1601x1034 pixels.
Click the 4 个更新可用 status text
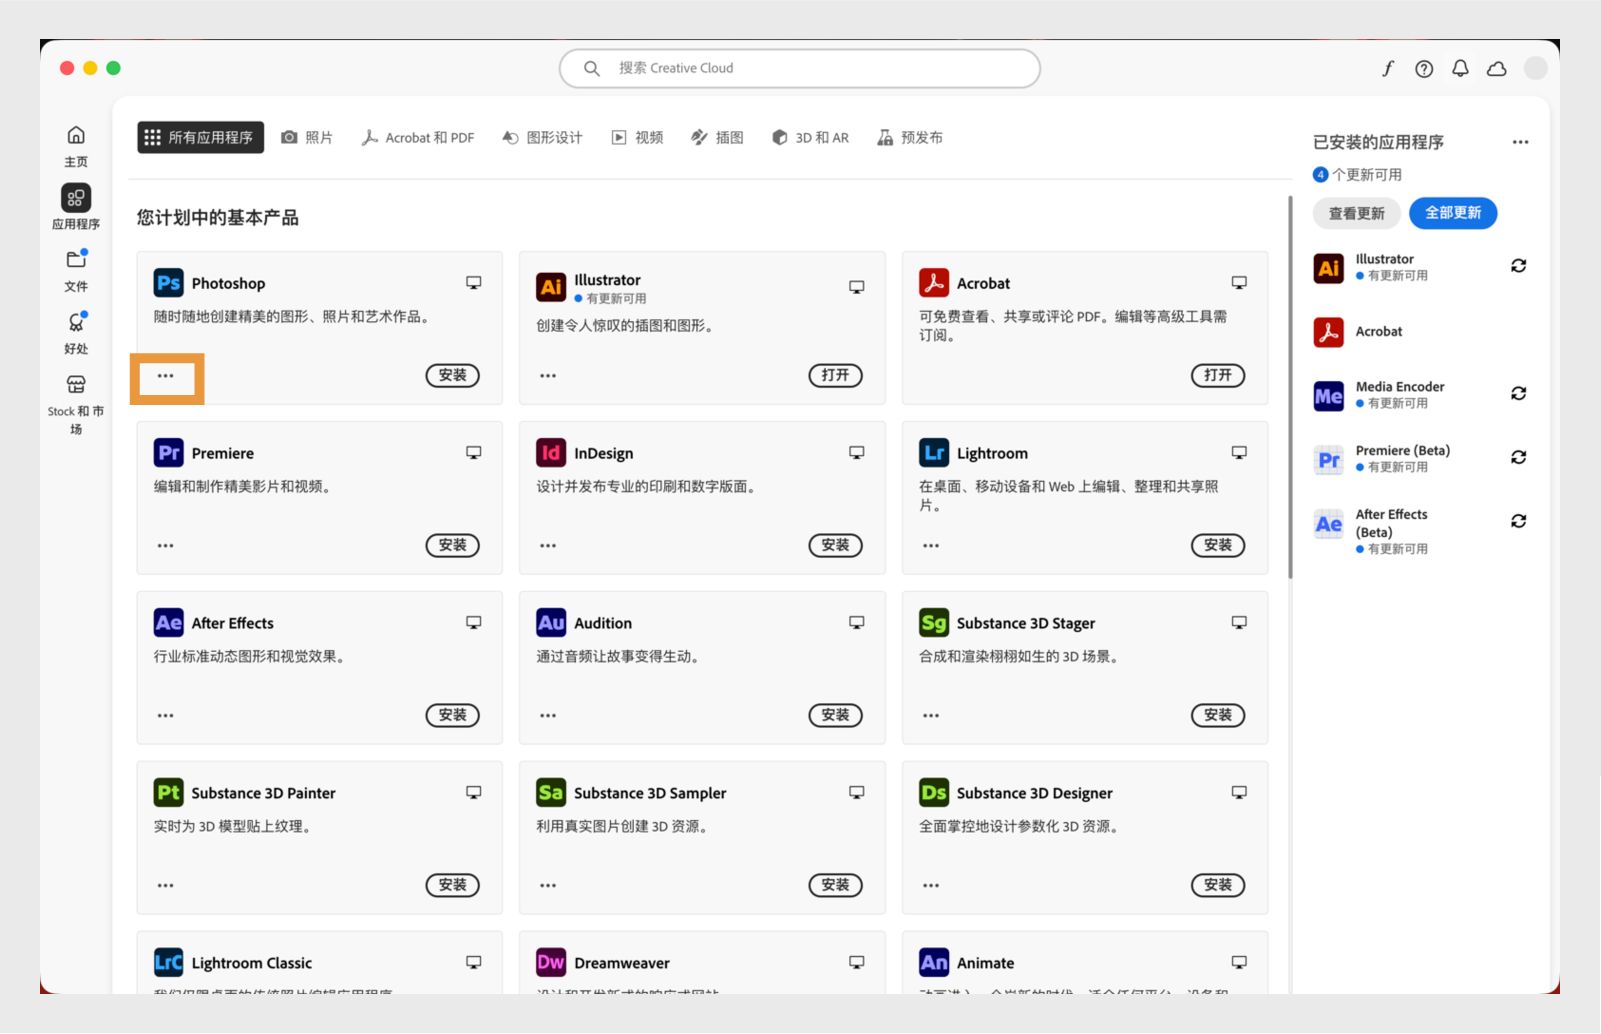click(x=1358, y=175)
